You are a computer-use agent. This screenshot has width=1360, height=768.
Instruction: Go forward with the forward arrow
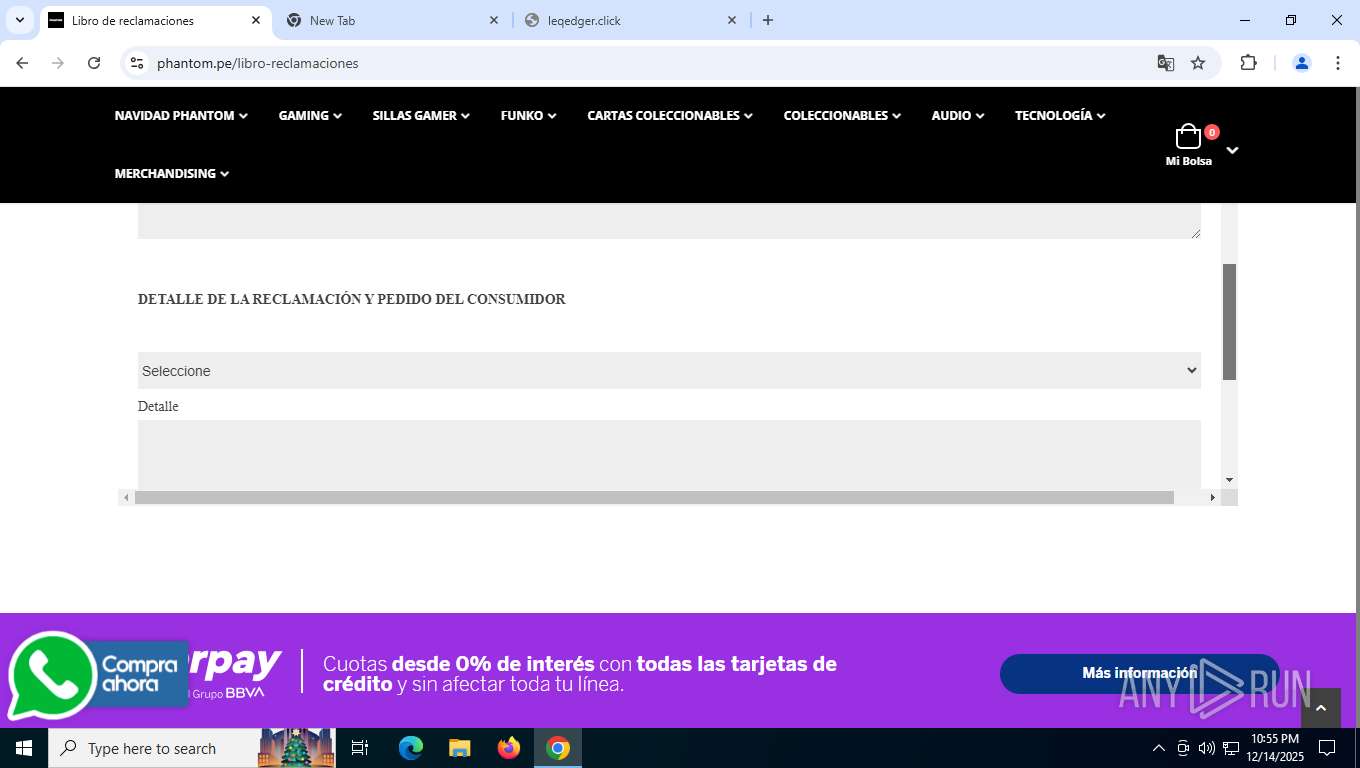tap(58, 63)
